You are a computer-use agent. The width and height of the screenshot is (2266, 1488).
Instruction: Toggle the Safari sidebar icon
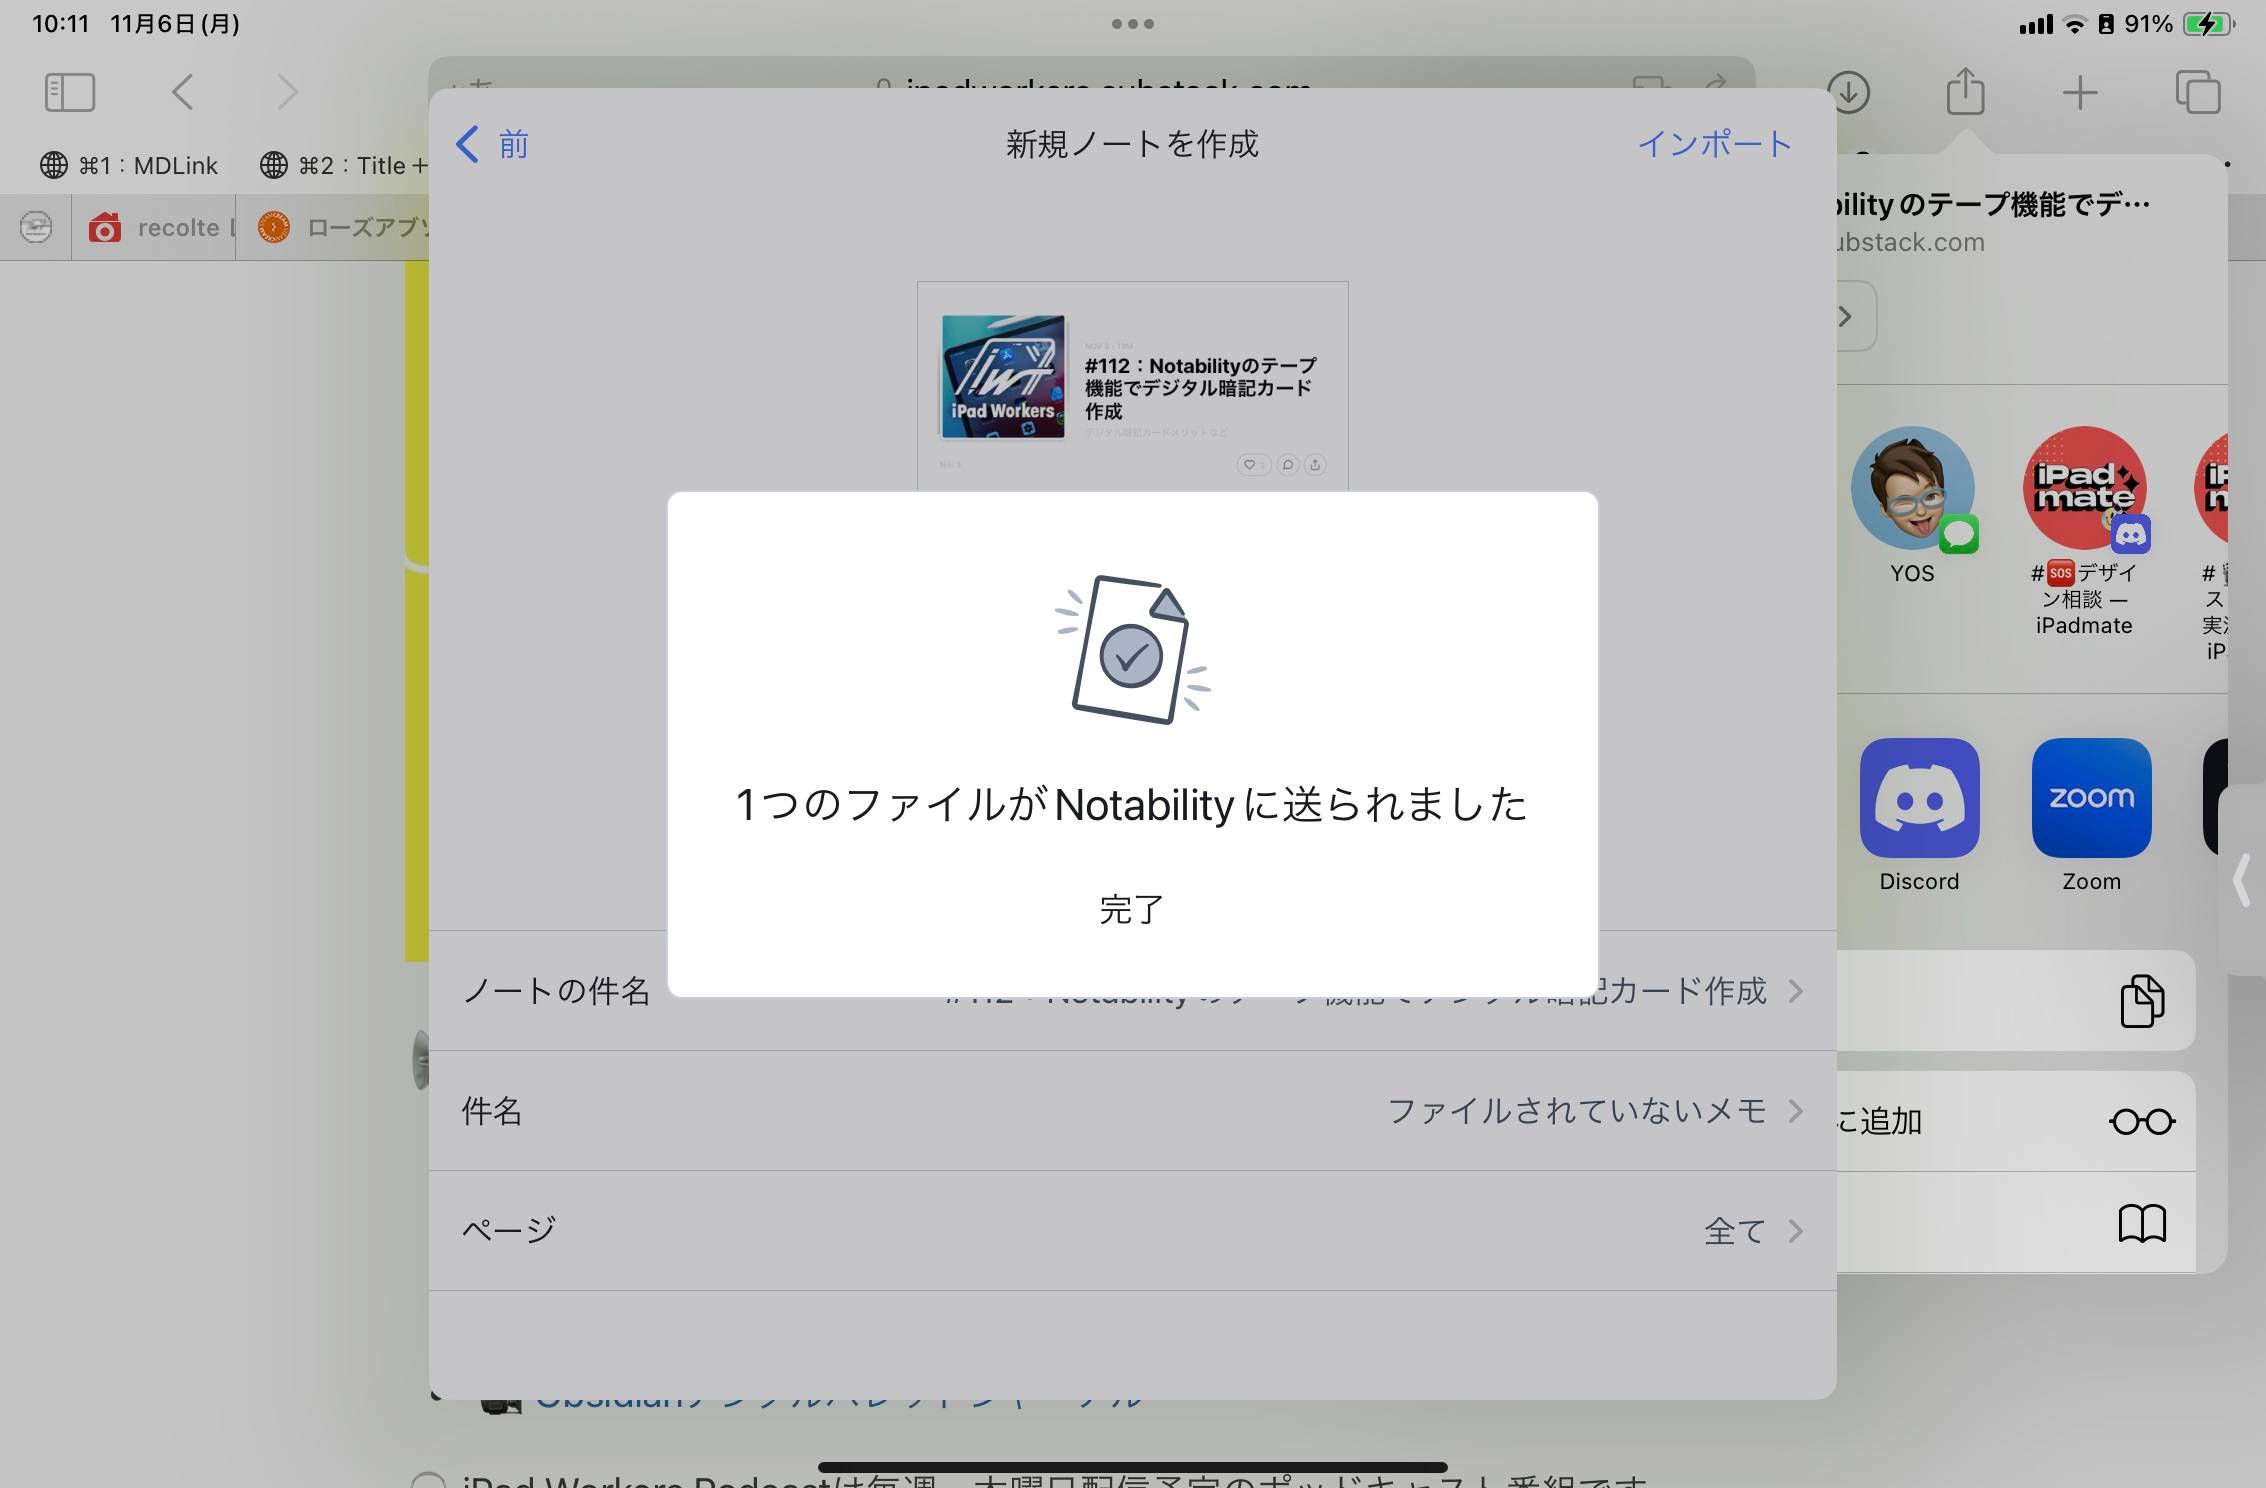click(70, 93)
